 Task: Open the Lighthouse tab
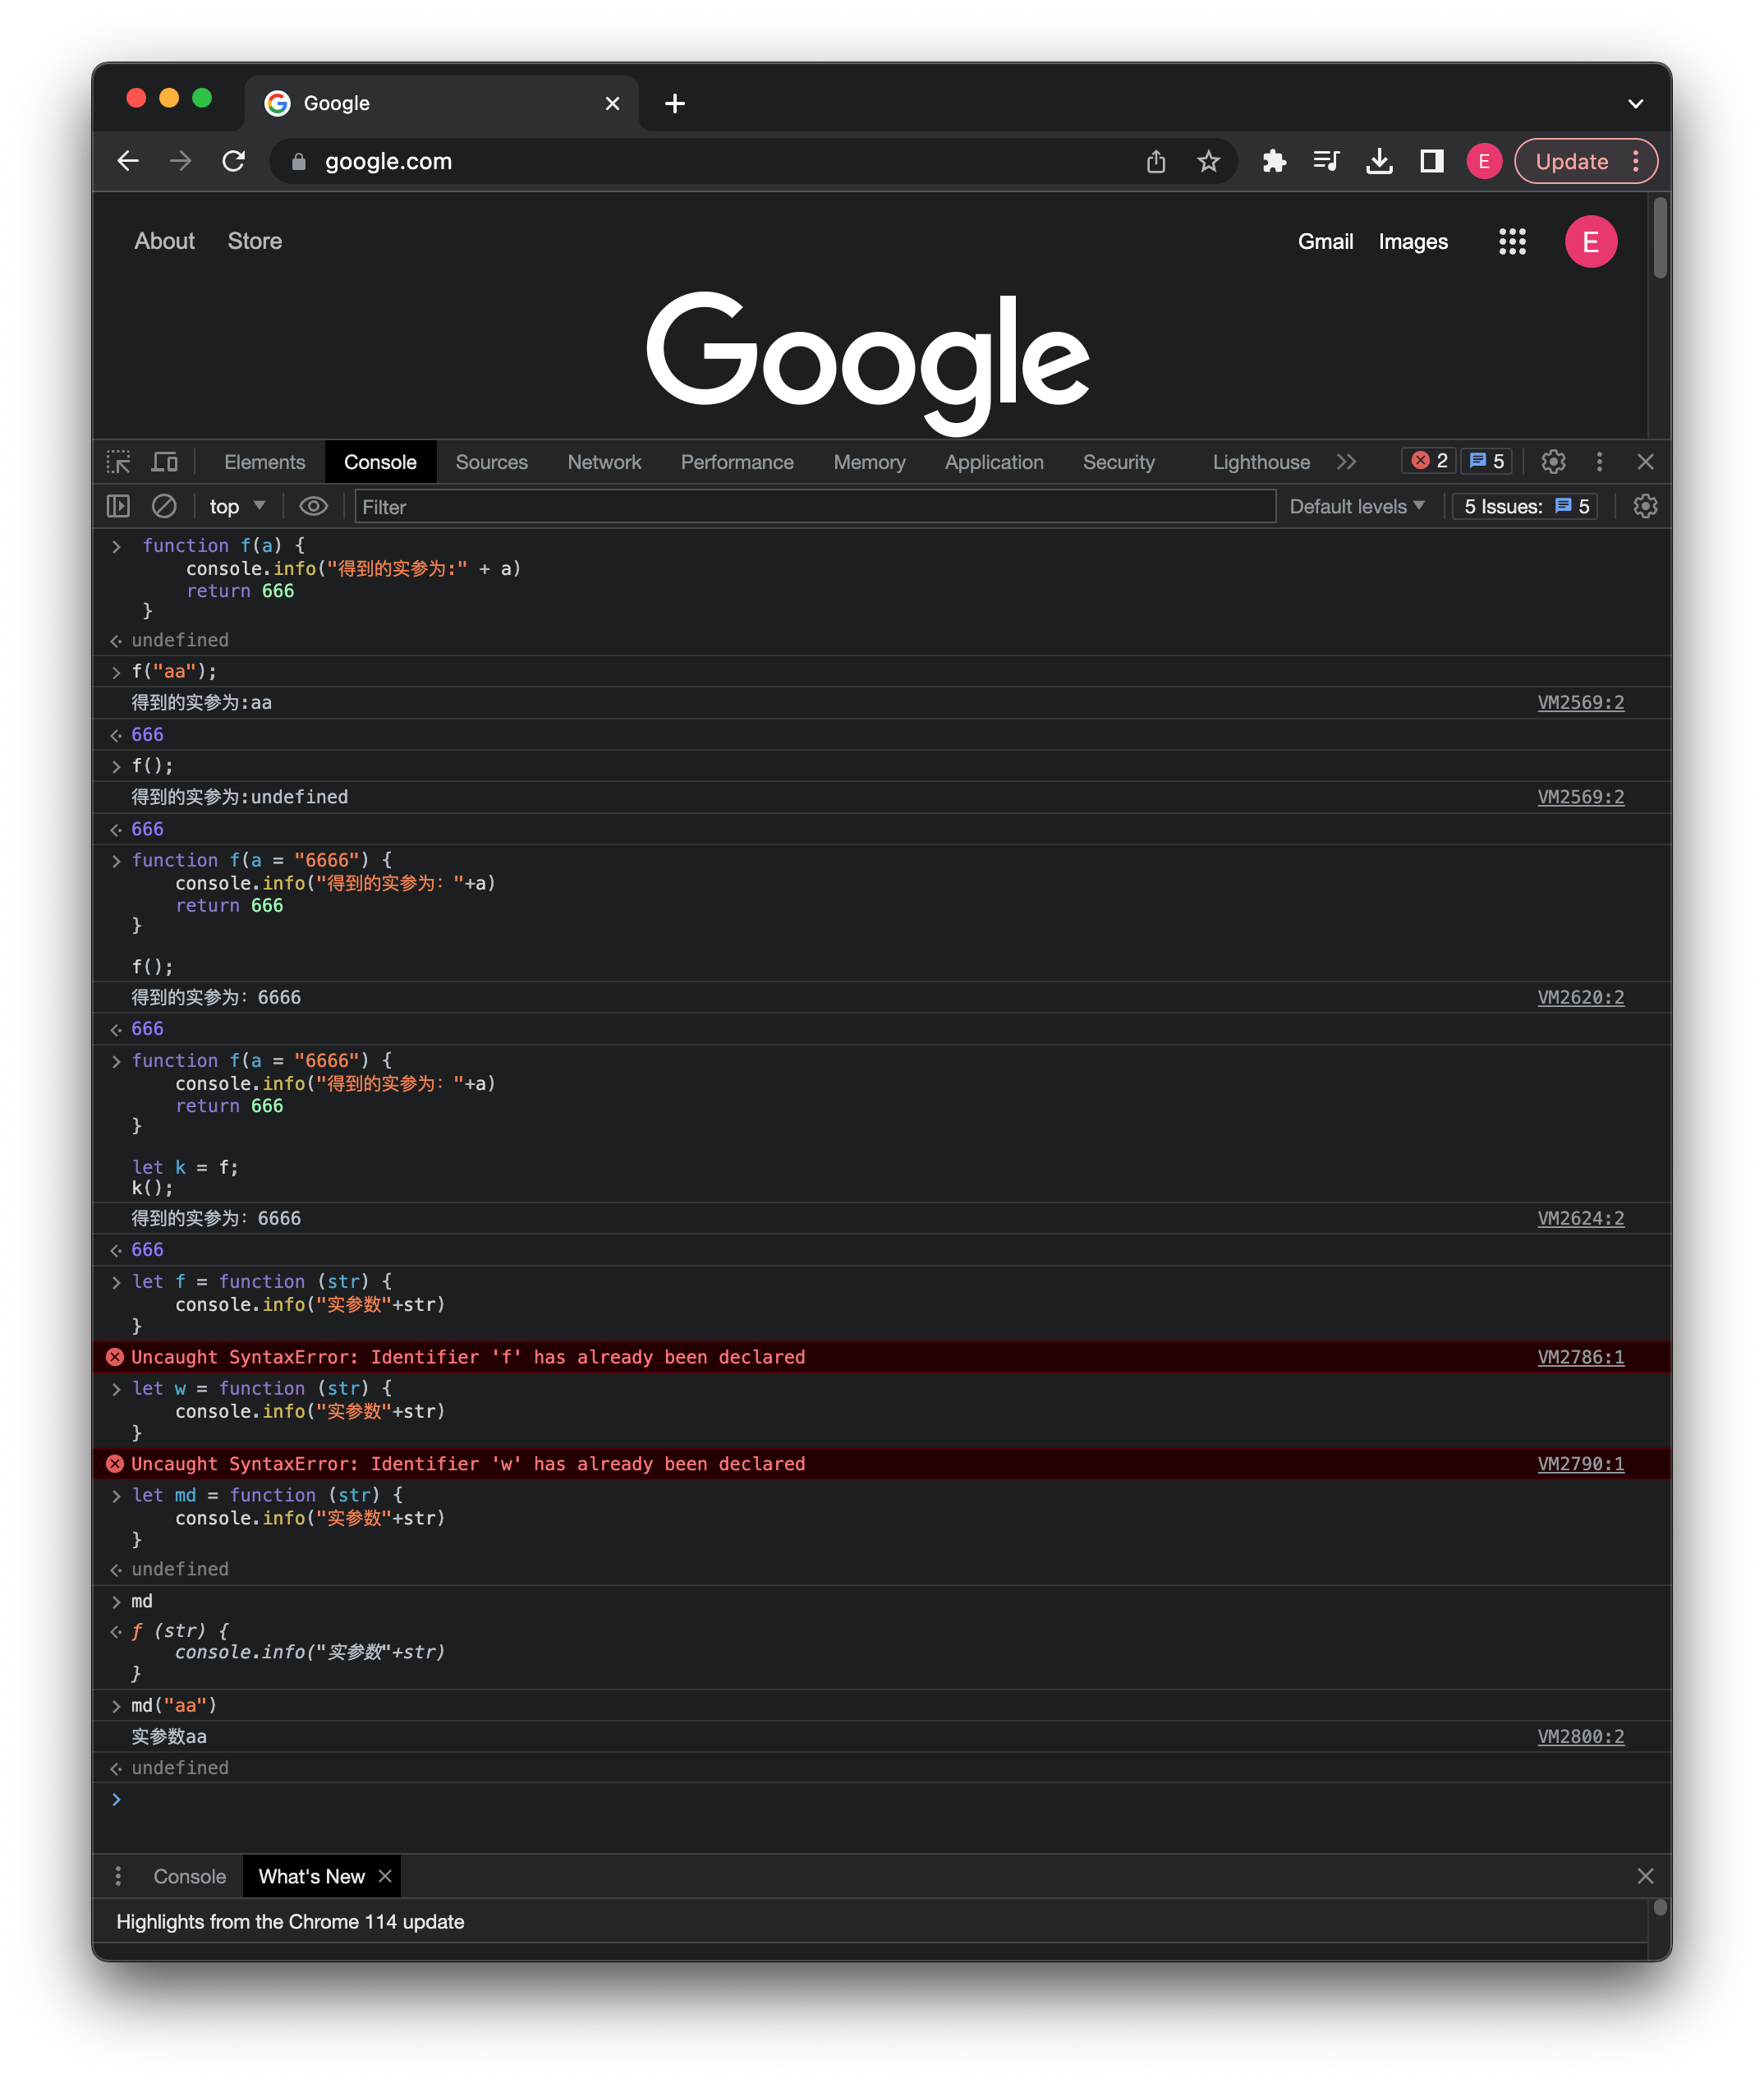click(1261, 462)
